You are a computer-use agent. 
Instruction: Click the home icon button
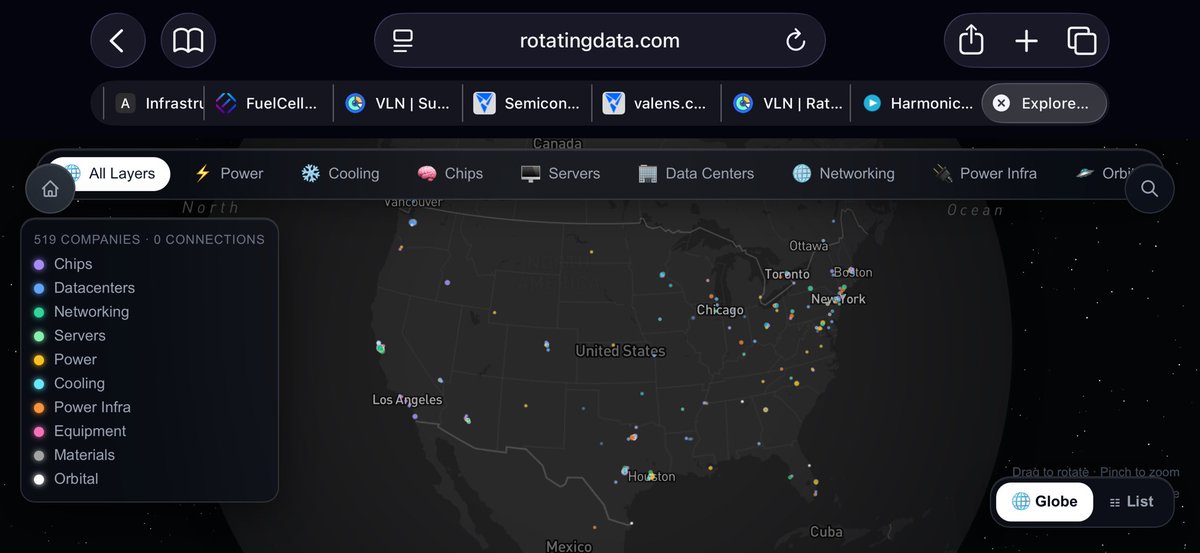pyautogui.click(x=50, y=188)
